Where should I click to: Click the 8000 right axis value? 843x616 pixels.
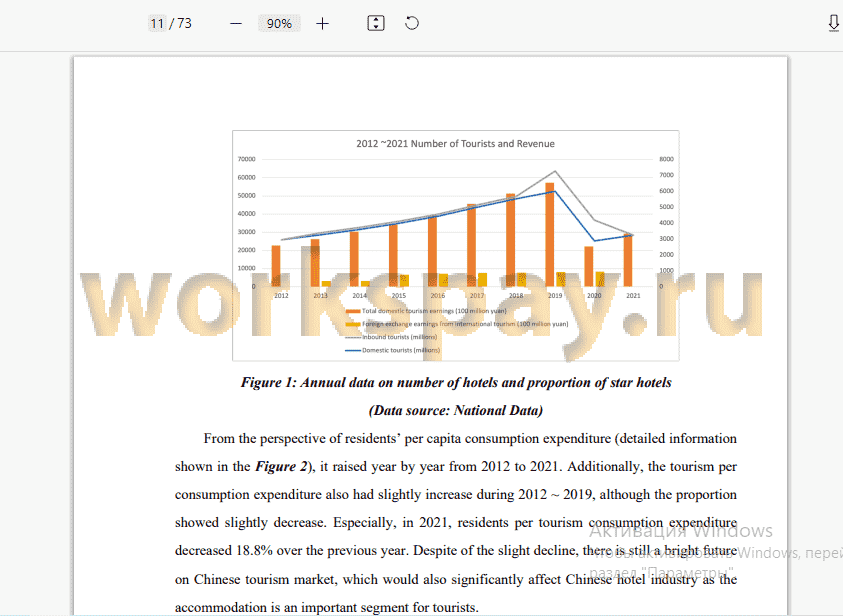tap(666, 159)
